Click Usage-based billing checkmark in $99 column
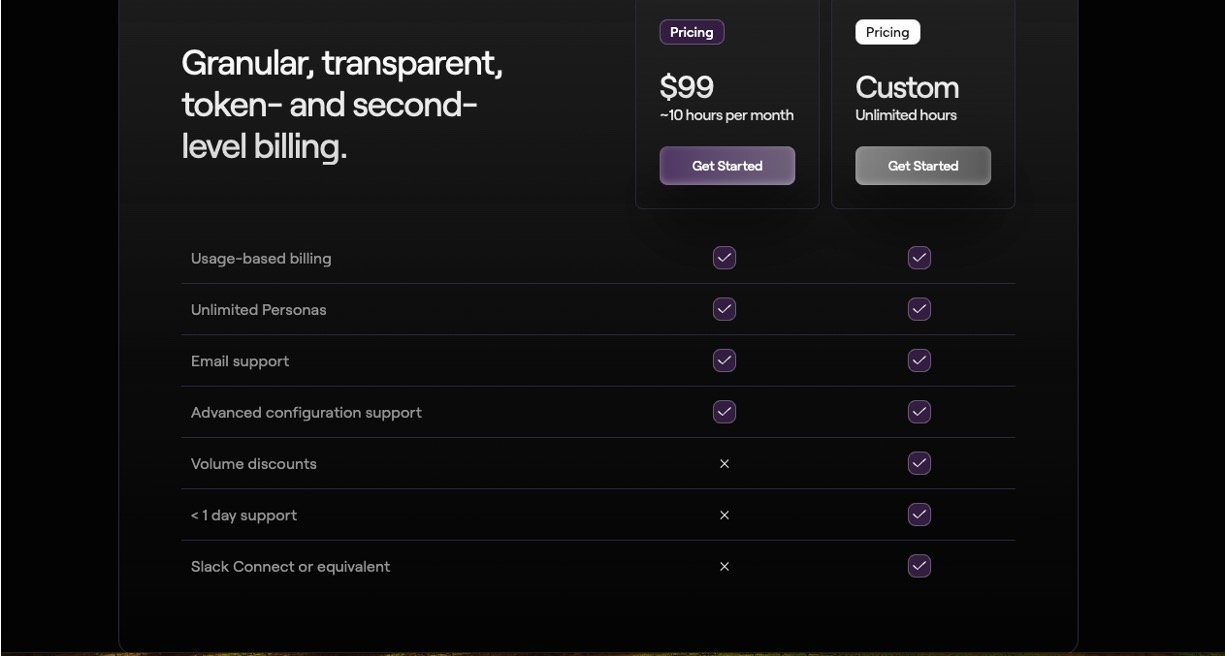The width and height of the screenshot is (1226, 656). click(x=725, y=258)
